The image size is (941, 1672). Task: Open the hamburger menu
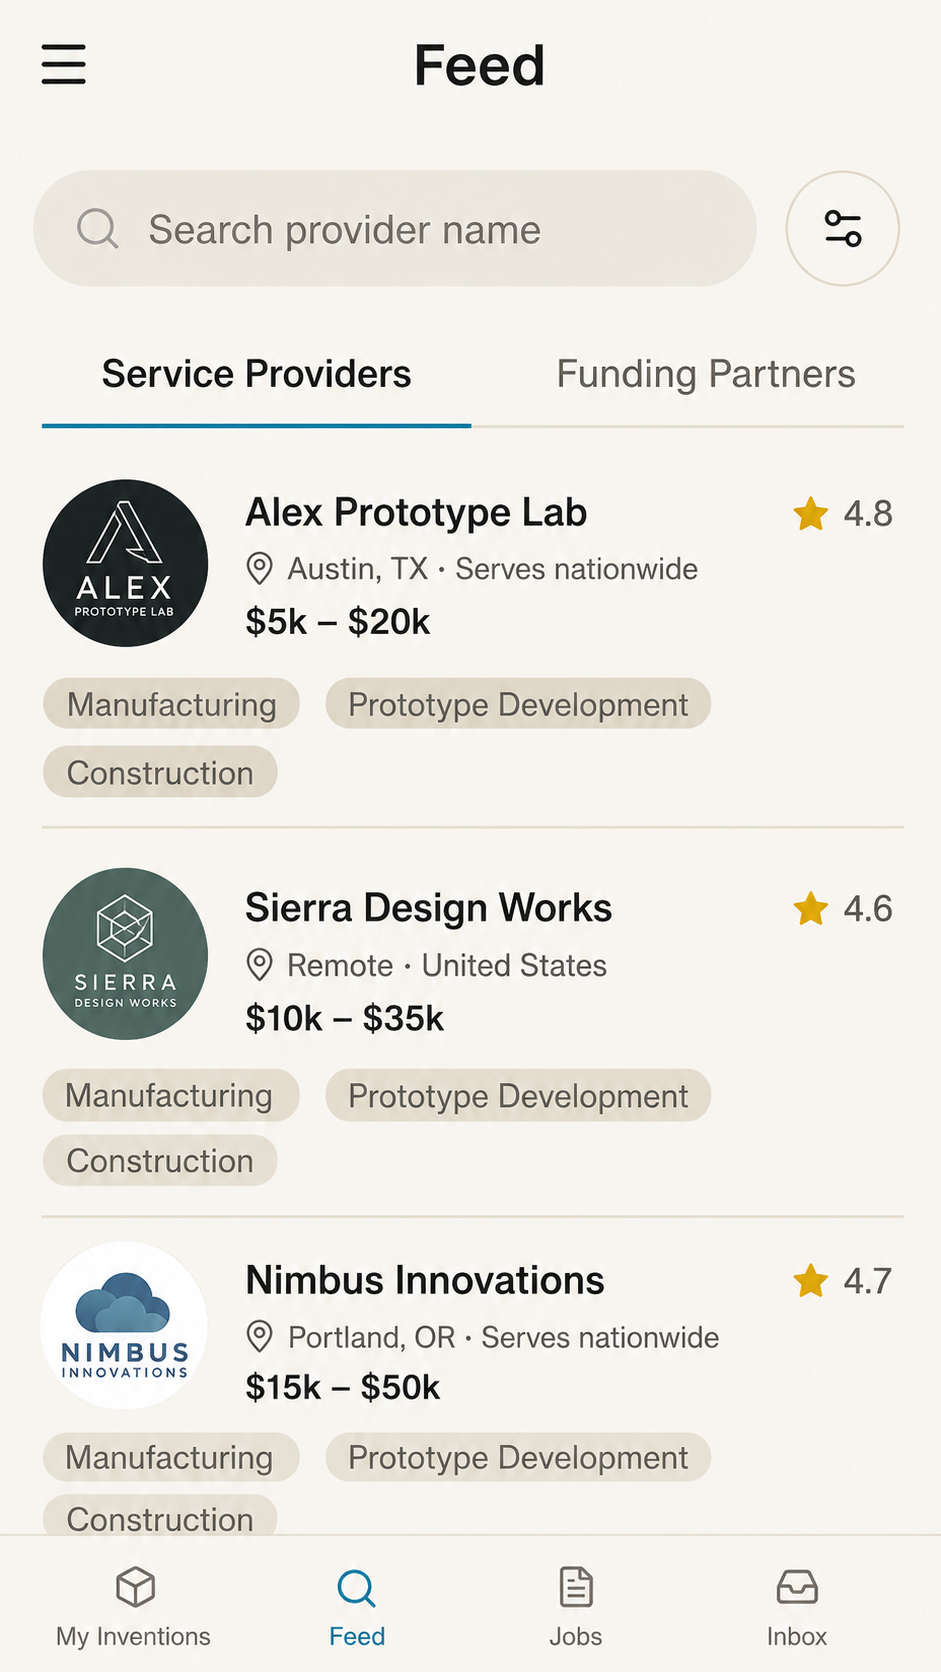coord(63,65)
